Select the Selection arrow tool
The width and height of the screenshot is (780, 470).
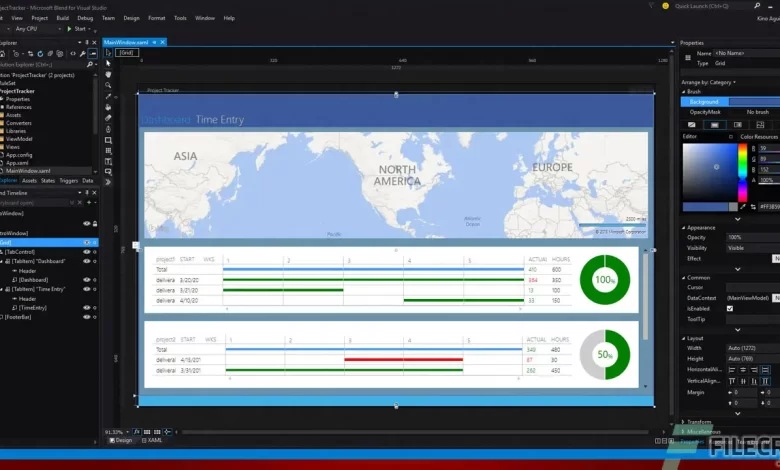(108, 52)
